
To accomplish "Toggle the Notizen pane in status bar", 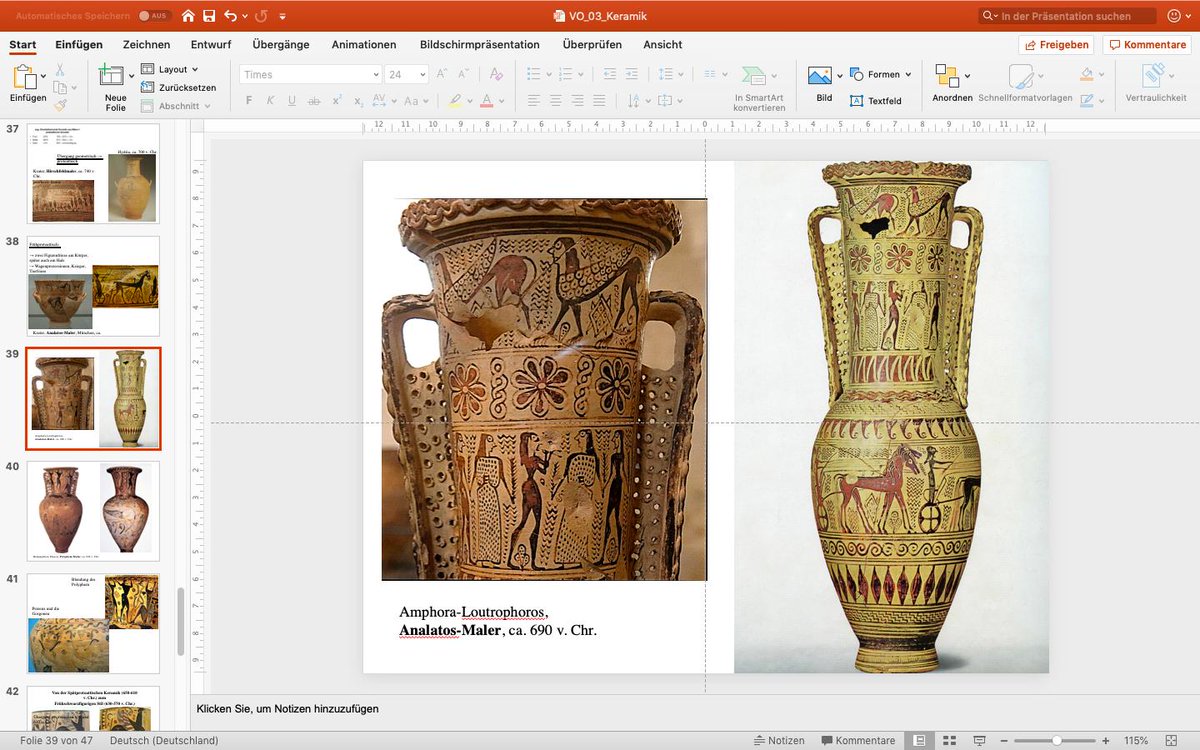I will (x=777, y=740).
